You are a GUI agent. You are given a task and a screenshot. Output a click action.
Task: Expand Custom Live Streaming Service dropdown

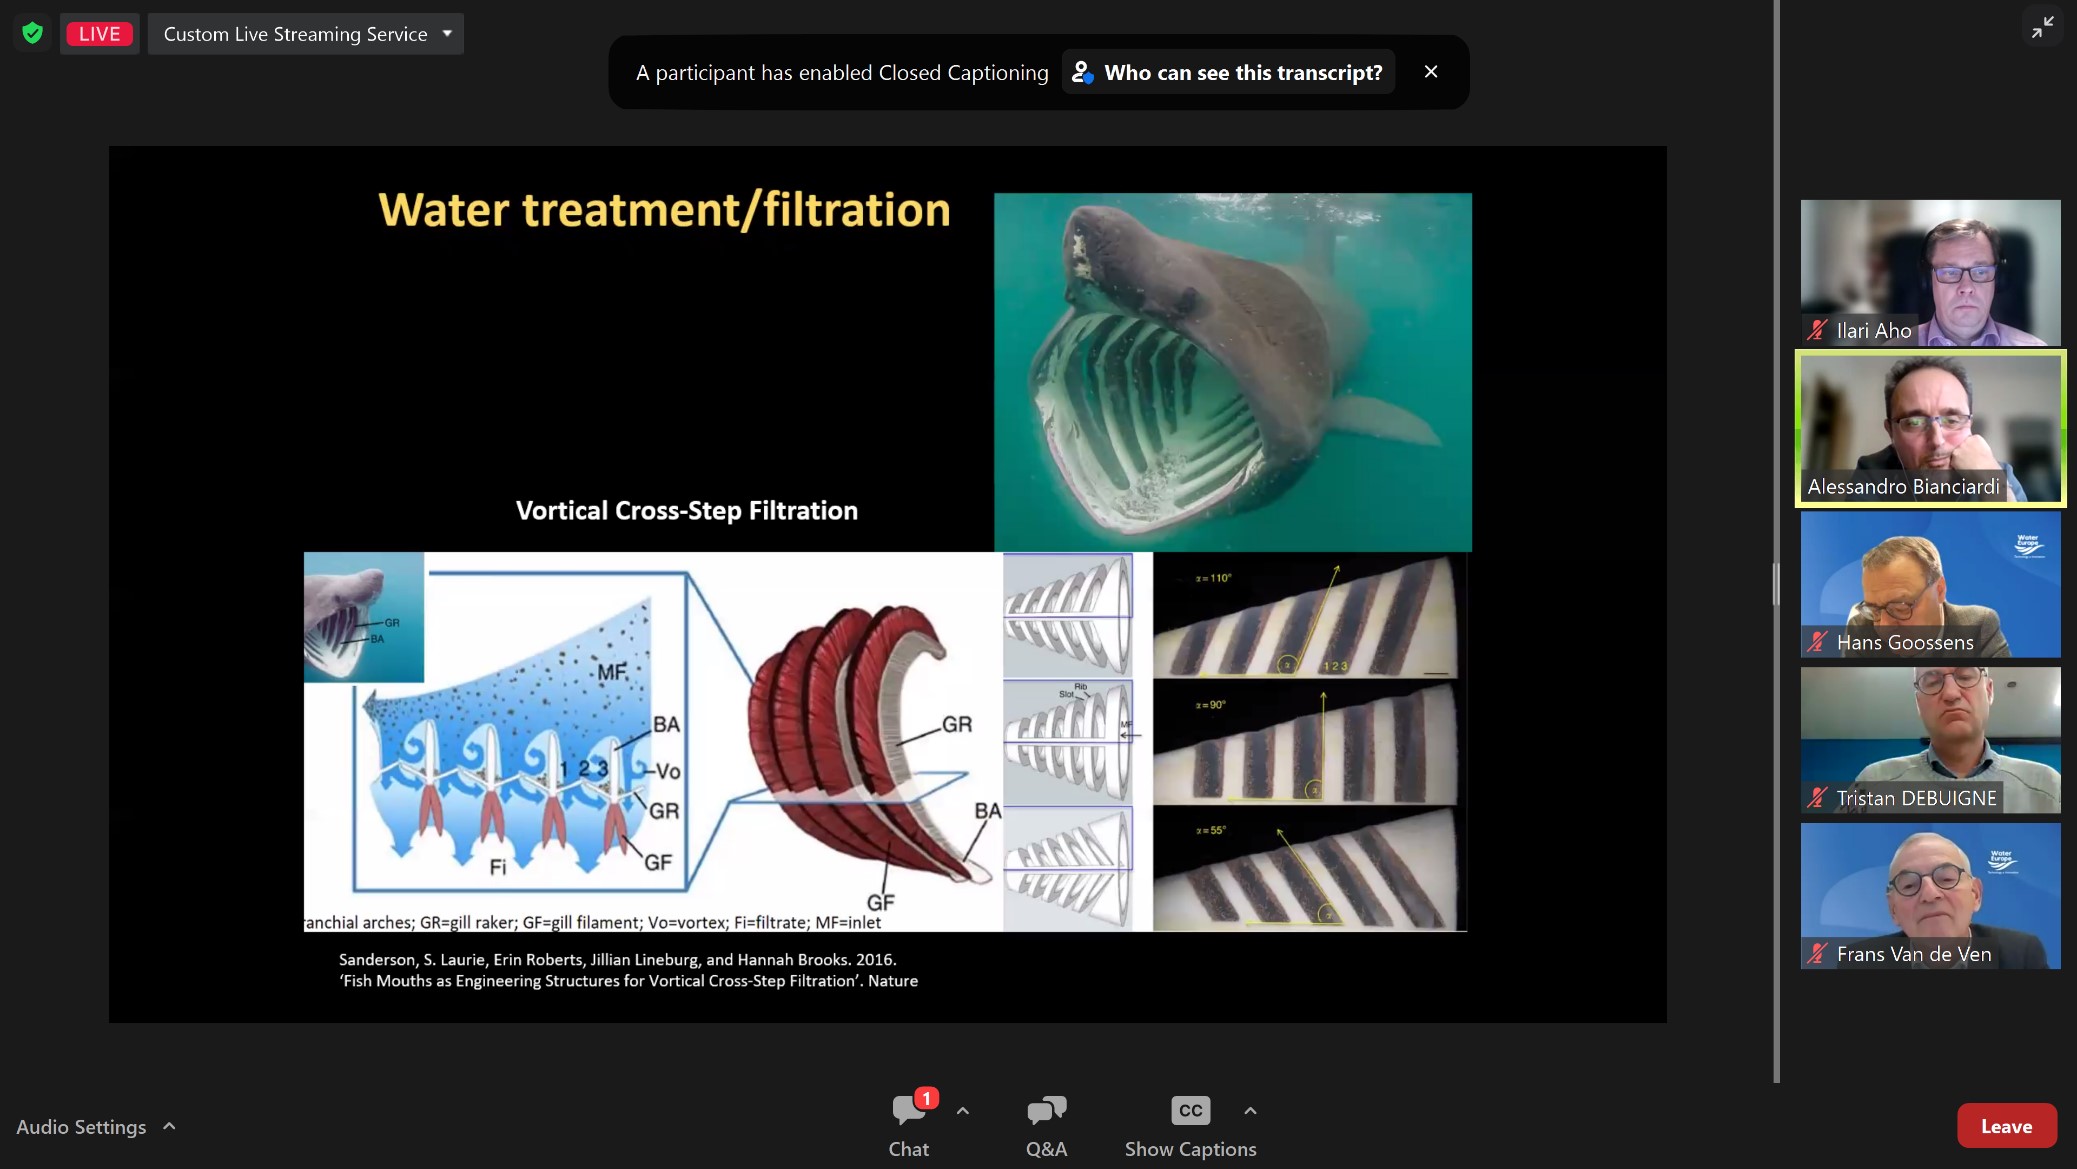(x=447, y=33)
